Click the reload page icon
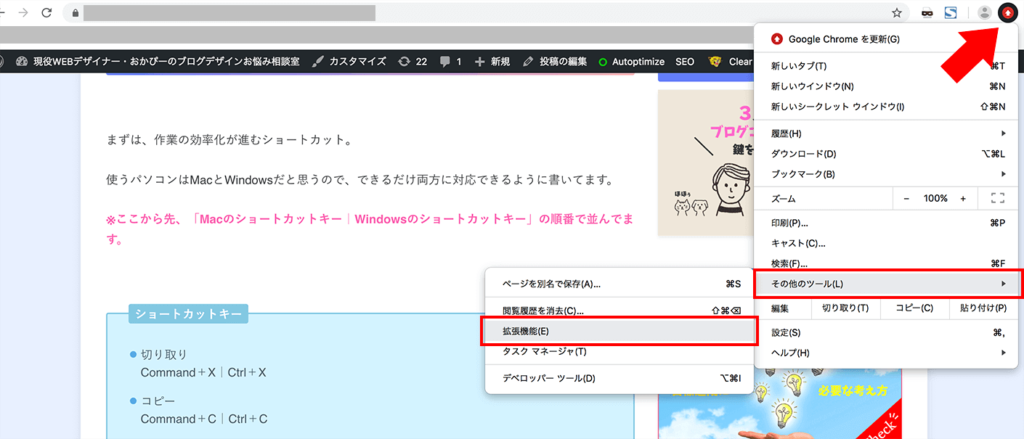Image resolution: width=1024 pixels, height=439 pixels. click(x=46, y=12)
